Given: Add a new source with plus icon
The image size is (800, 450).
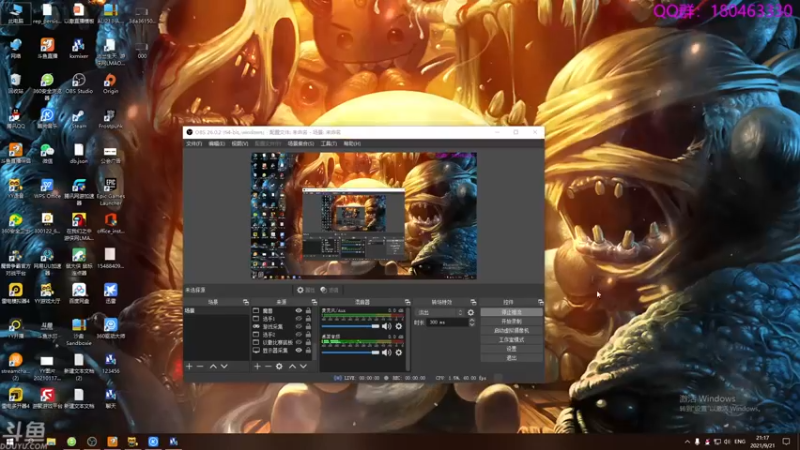Looking at the screenshot, I should (257, 366).
